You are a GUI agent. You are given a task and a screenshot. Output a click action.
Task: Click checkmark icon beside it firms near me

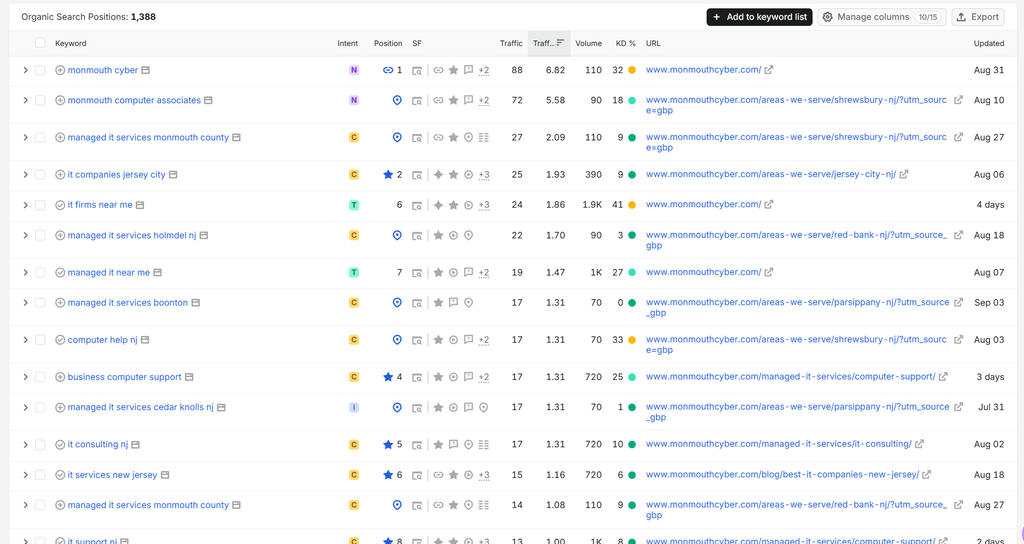point(60,205)
